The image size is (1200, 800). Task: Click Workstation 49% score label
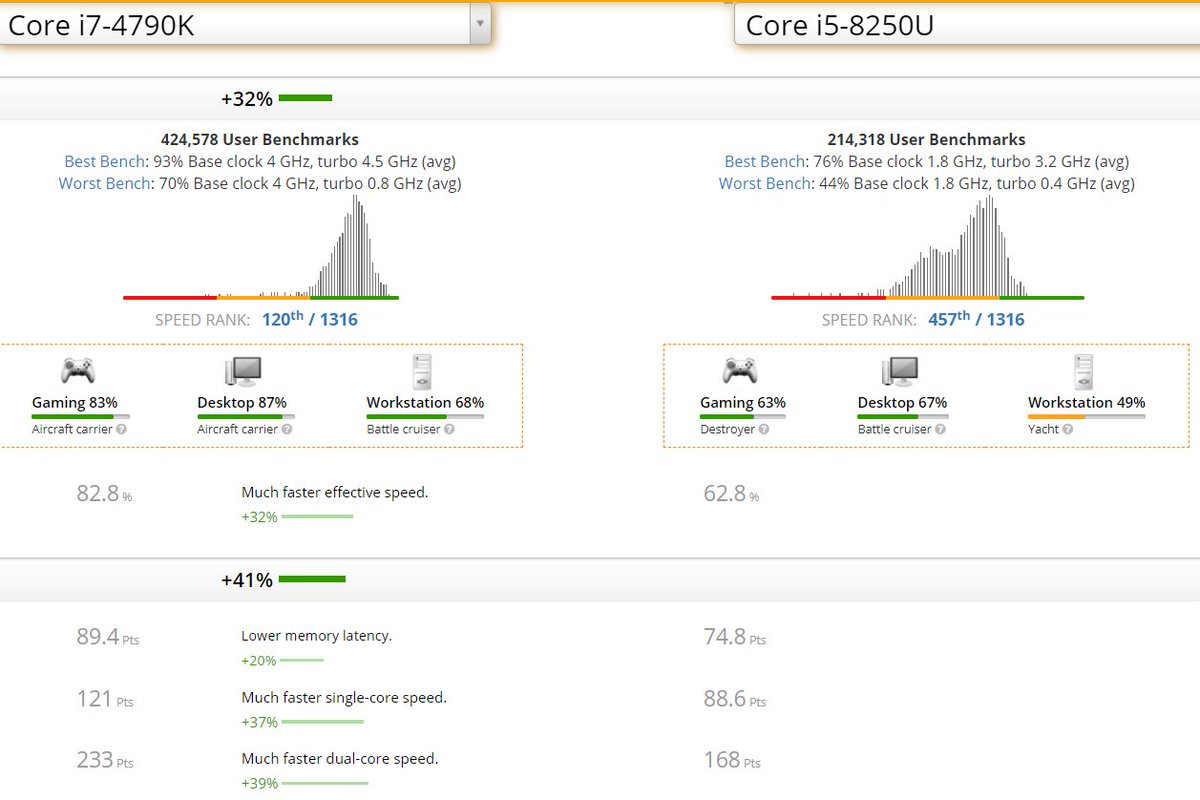point(1087,403)
